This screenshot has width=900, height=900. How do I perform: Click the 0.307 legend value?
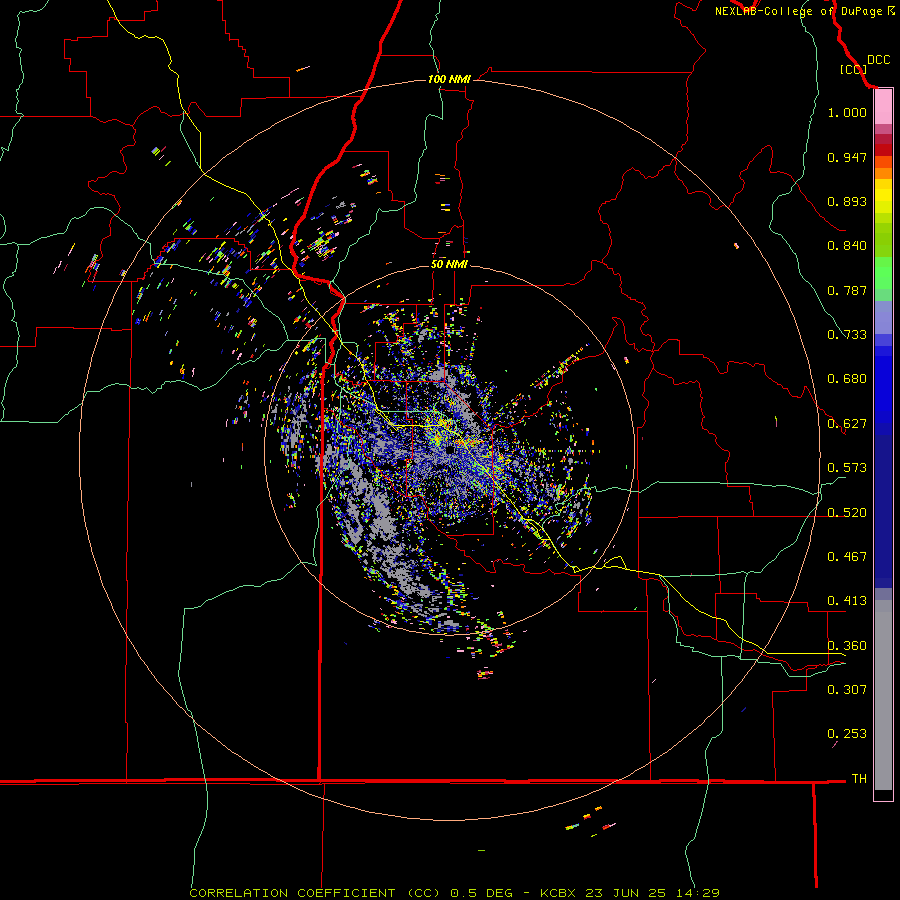pos(847,689)
